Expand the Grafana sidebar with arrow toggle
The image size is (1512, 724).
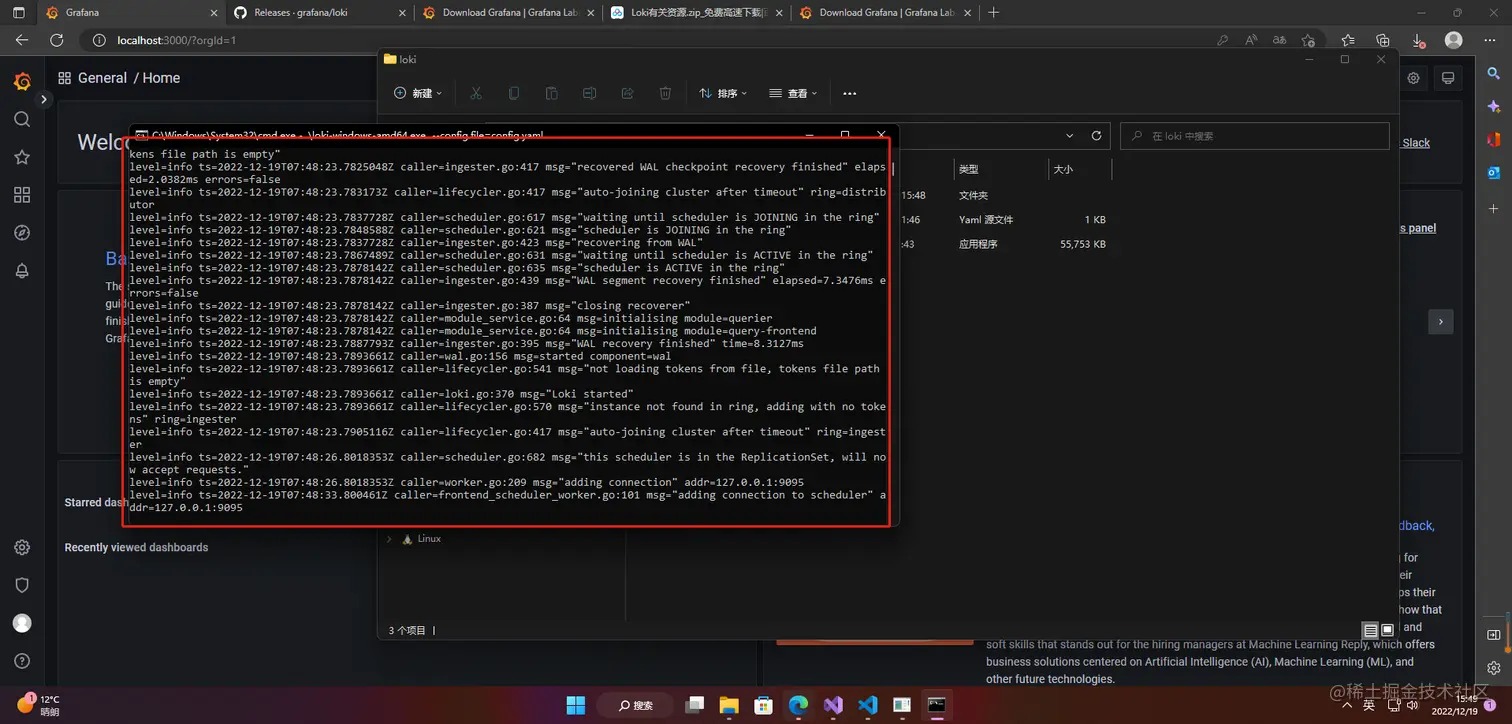coord(44,99)
